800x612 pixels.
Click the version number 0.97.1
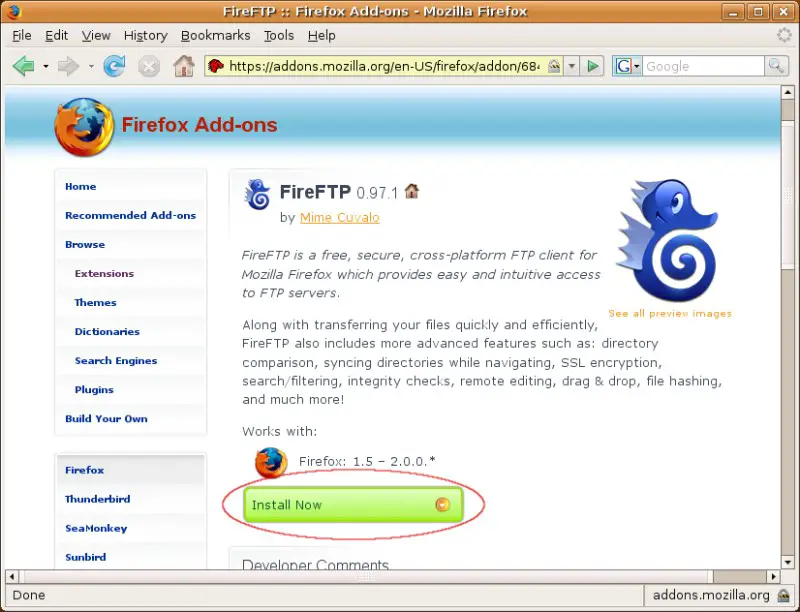[377, 193]
